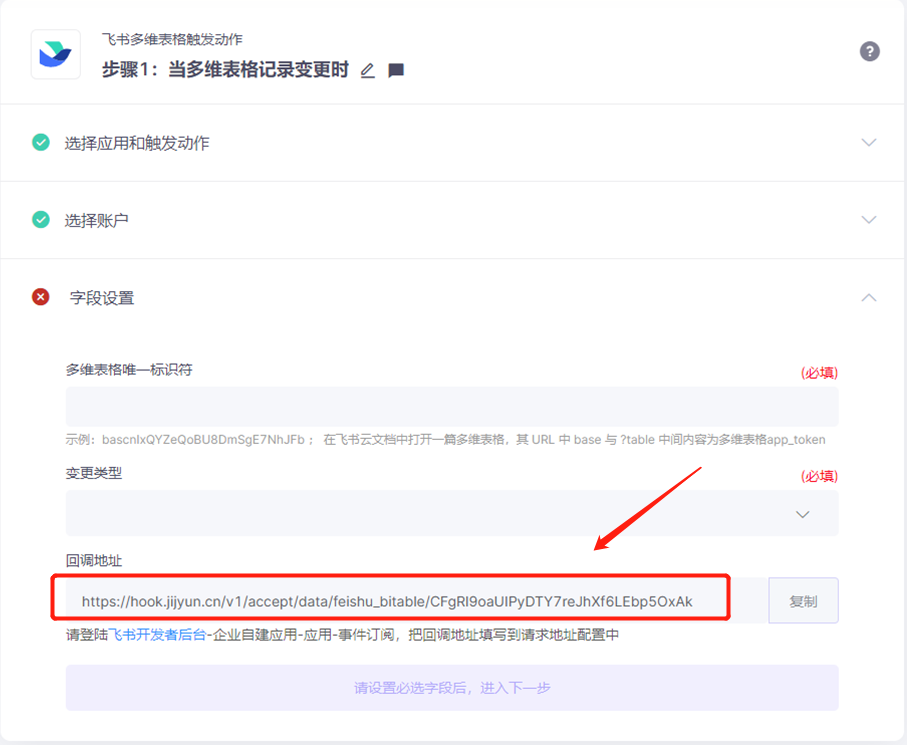Viewport: 907px width, 745px height.
Task: Click 请设置必选字段后，进入下一步 button
Action: click(x=452, y=688)
